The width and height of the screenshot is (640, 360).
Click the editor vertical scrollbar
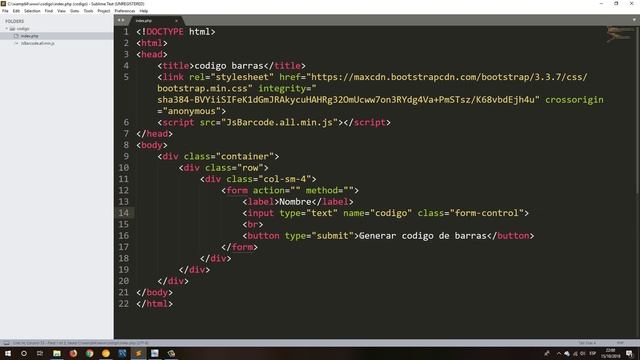point(638,110)
